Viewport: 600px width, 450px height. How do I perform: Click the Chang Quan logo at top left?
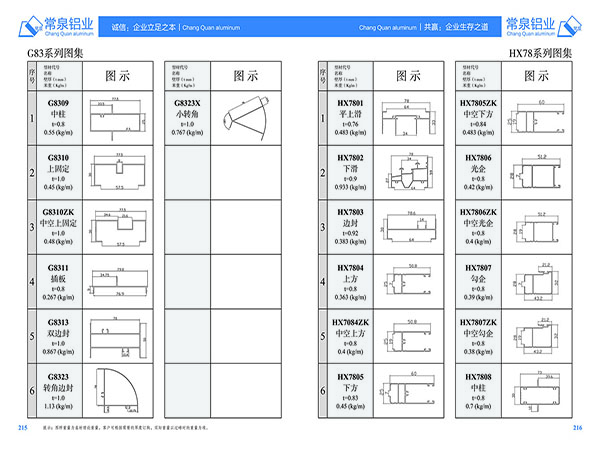click(56, 26)
